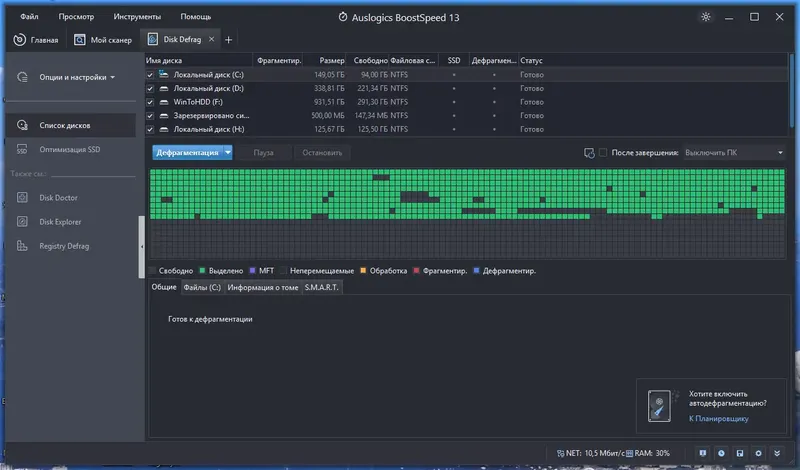
Task: Click the gear settings icon in the status bar
Action: (759, 453)
